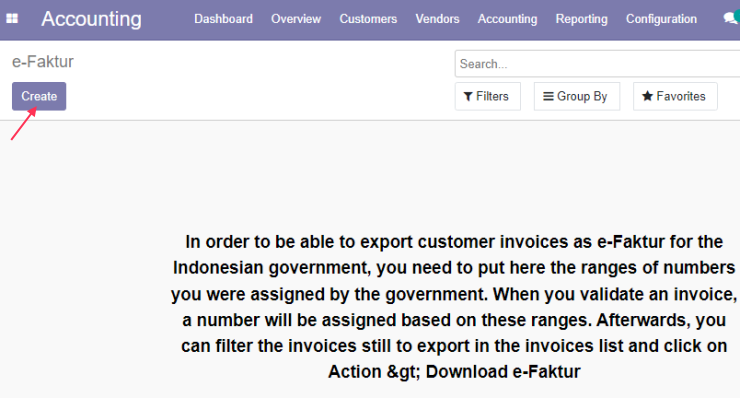
Task: Click the Accounting app title
Action: pyautogui.click(x=91, y=19)
